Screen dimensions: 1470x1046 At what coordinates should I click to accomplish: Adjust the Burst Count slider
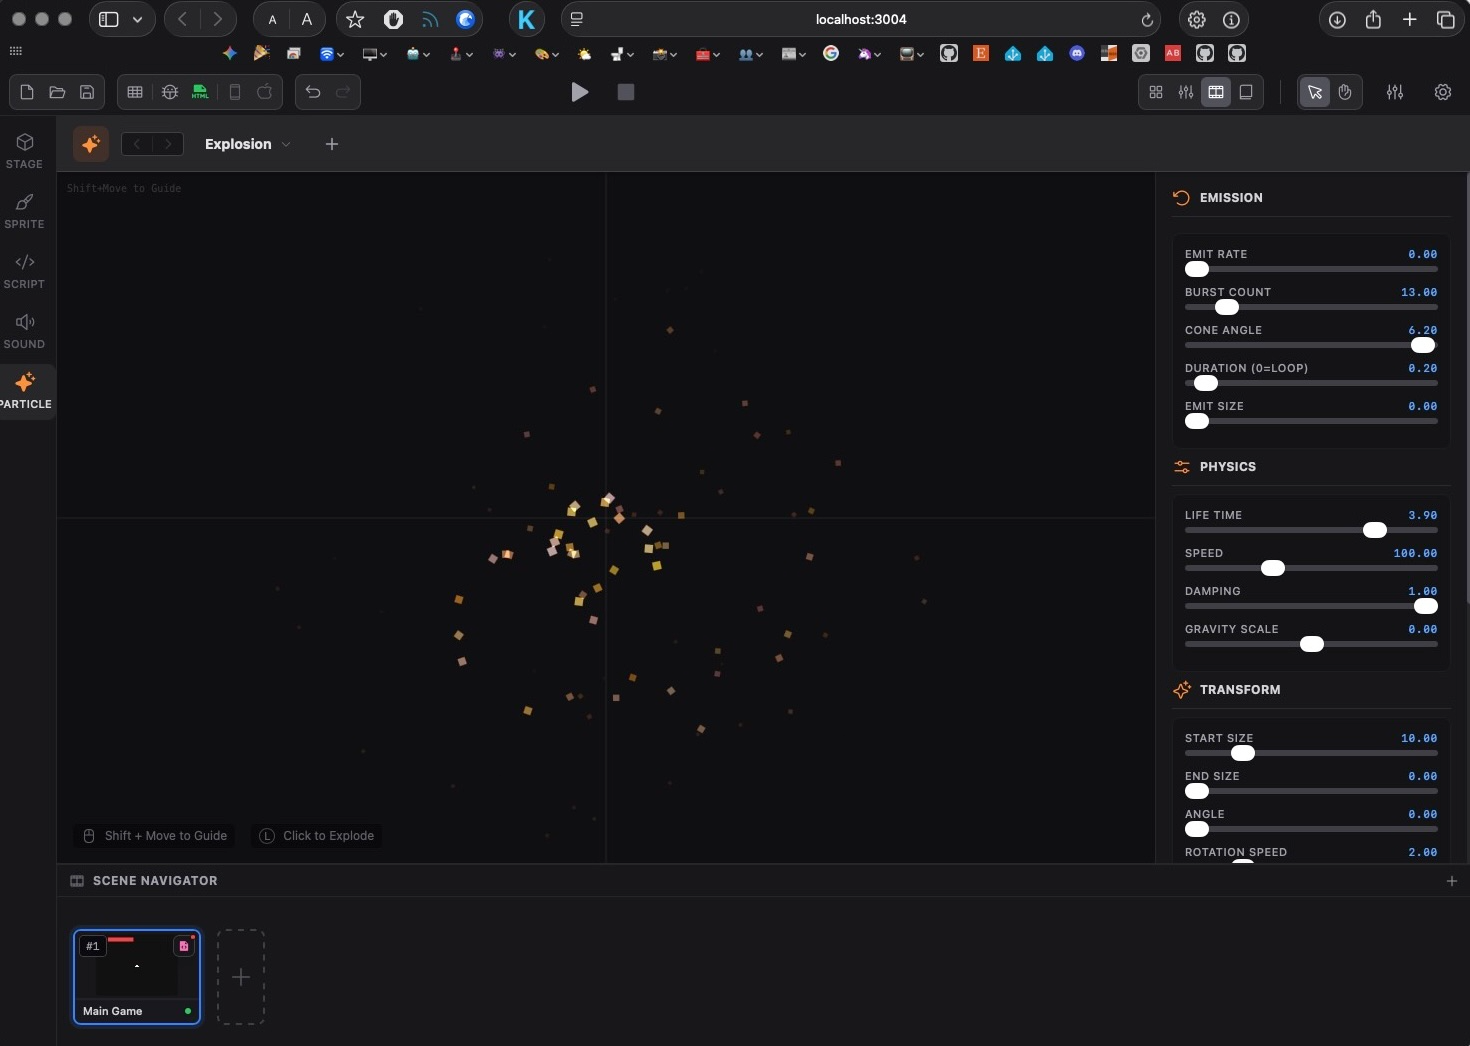[1311, 307]
